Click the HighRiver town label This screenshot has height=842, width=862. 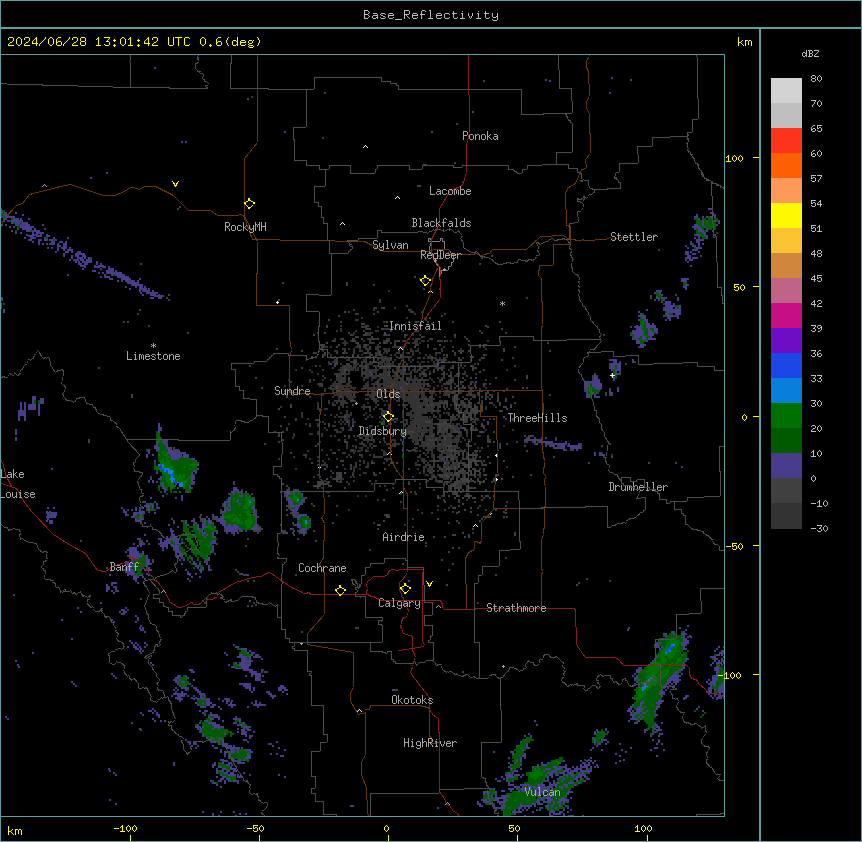tap(430, 743)
